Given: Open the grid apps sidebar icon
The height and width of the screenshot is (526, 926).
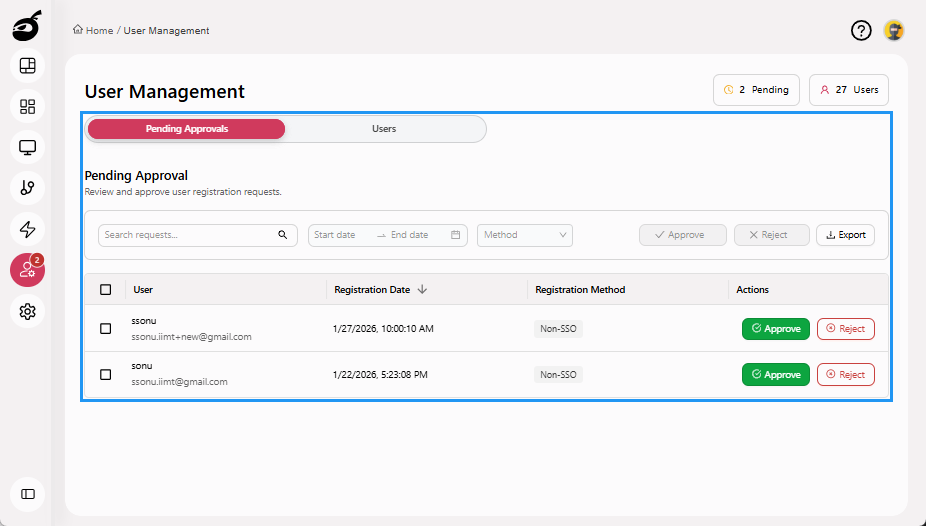Looking at the screenshot, I should (x=28, y=107).
